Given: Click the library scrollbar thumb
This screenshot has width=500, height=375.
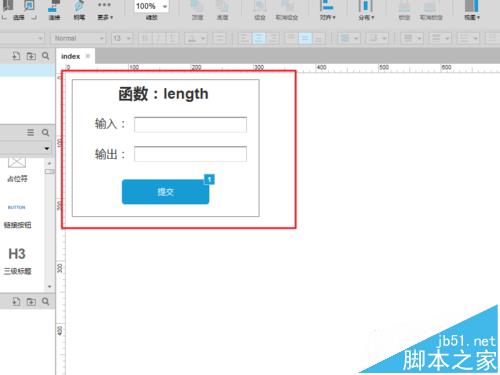Looking at the screenshot, I should coord(49,171).
